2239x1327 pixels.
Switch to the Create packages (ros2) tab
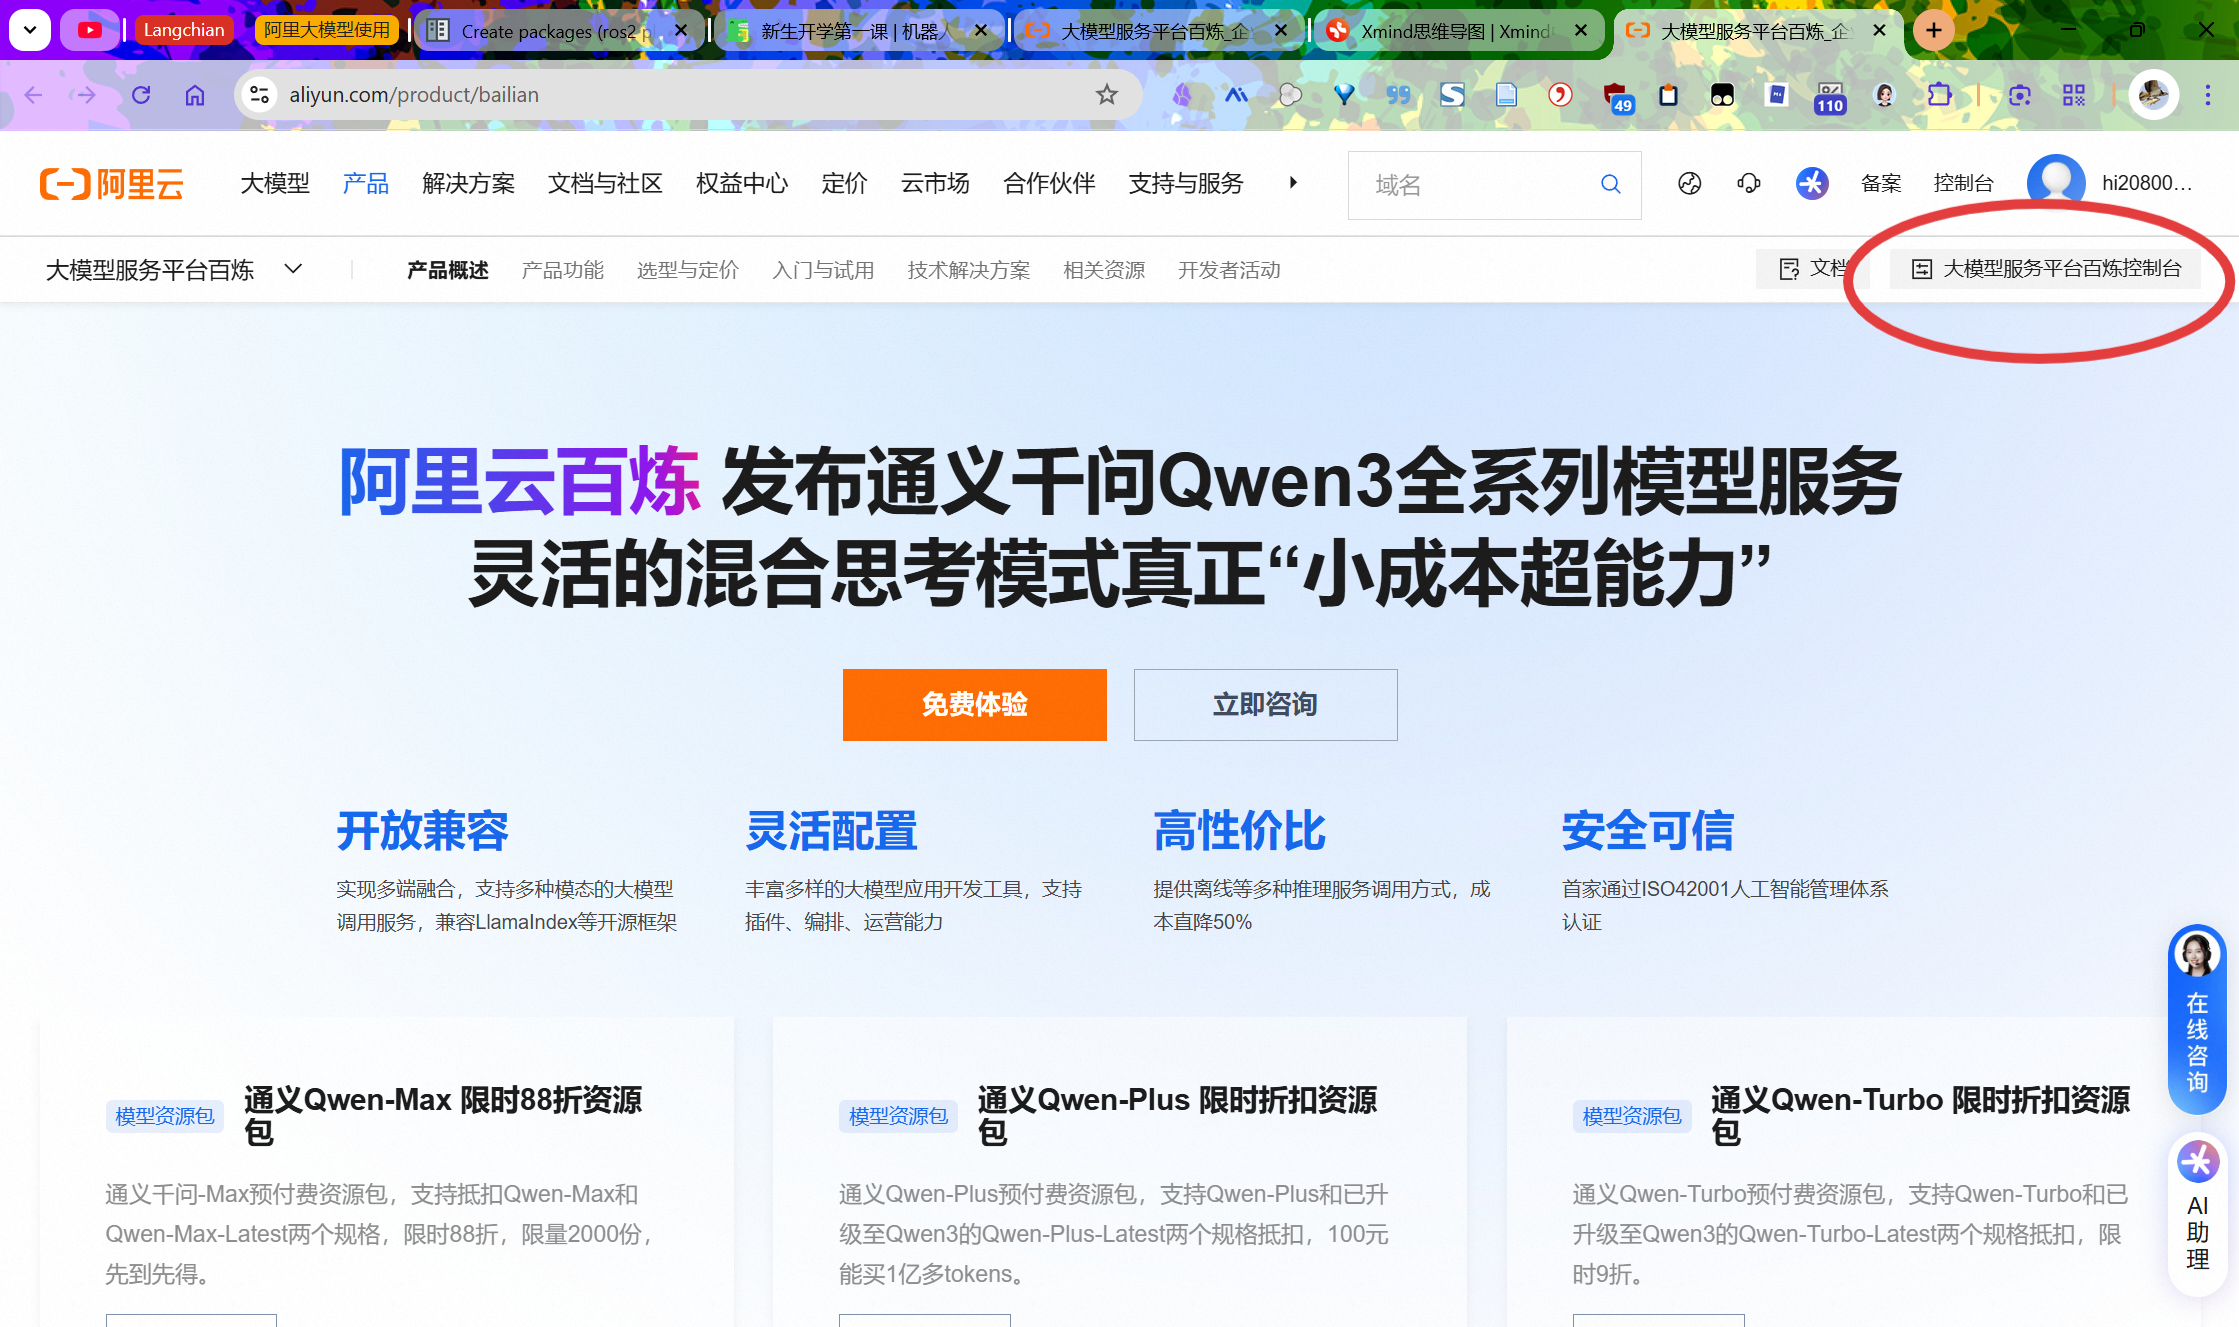555,31
